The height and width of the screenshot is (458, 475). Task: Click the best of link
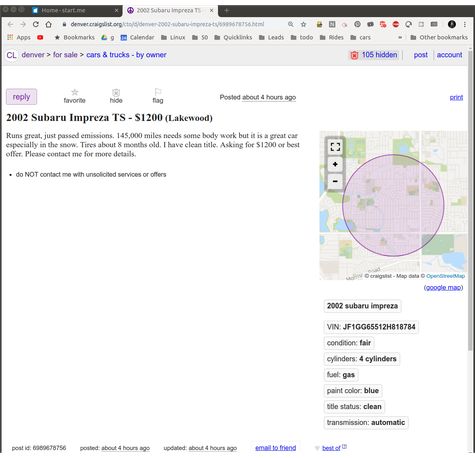[x=331, y=448]
